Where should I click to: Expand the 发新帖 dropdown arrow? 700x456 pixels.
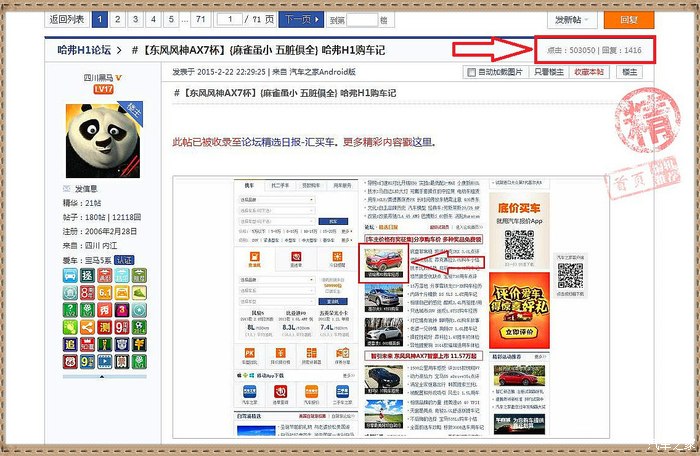587,20
